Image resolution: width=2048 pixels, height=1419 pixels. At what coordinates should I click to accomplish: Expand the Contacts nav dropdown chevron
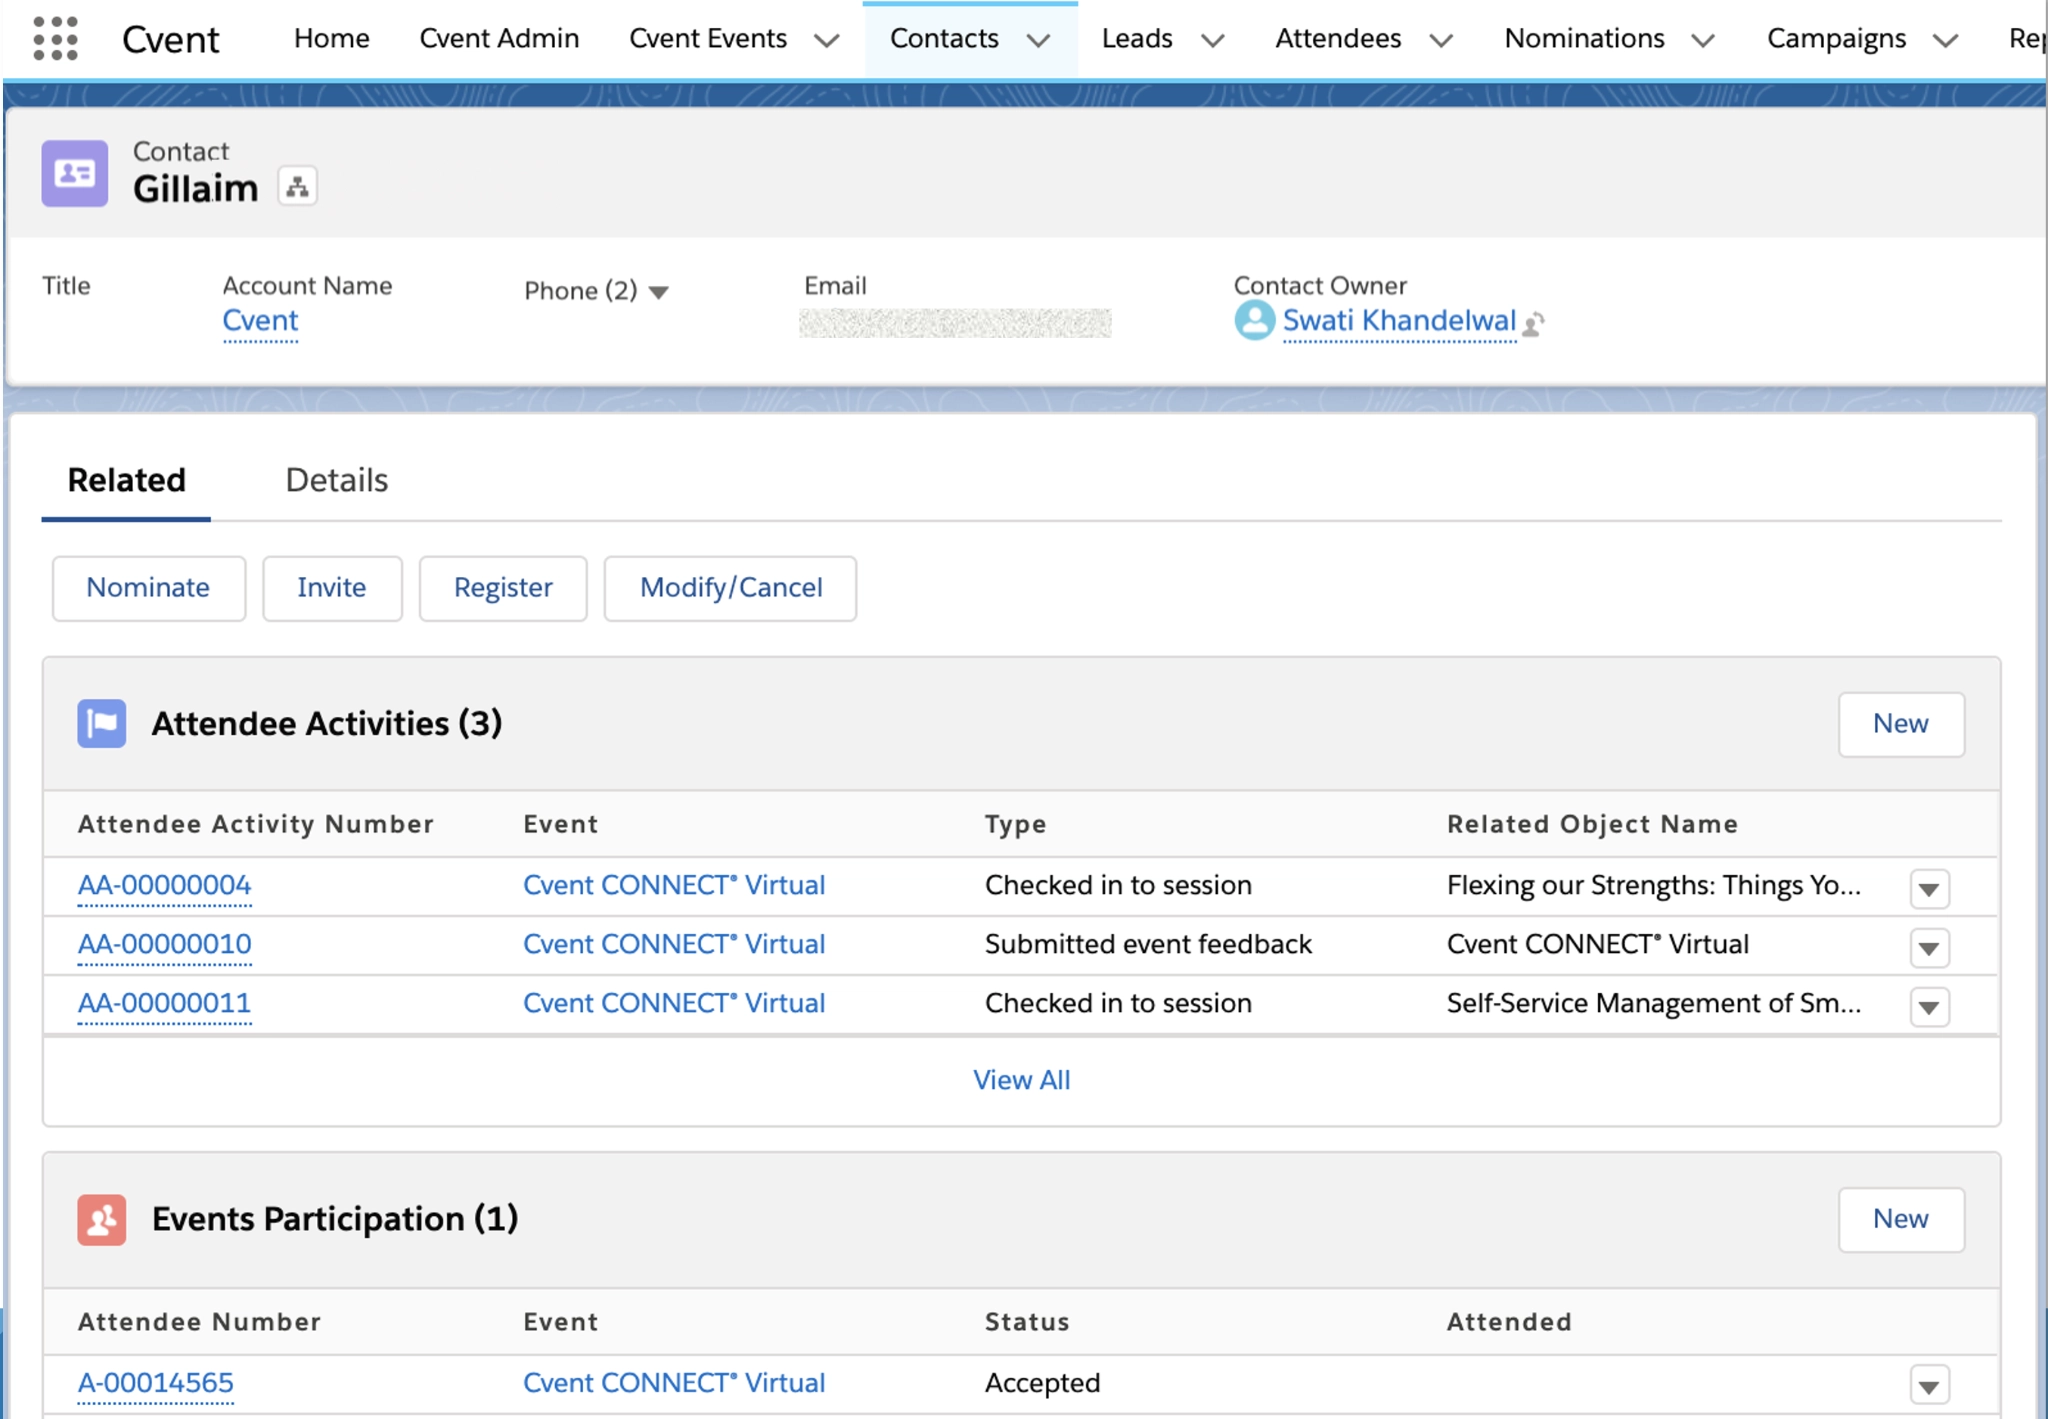click(x=1039, y=40)
